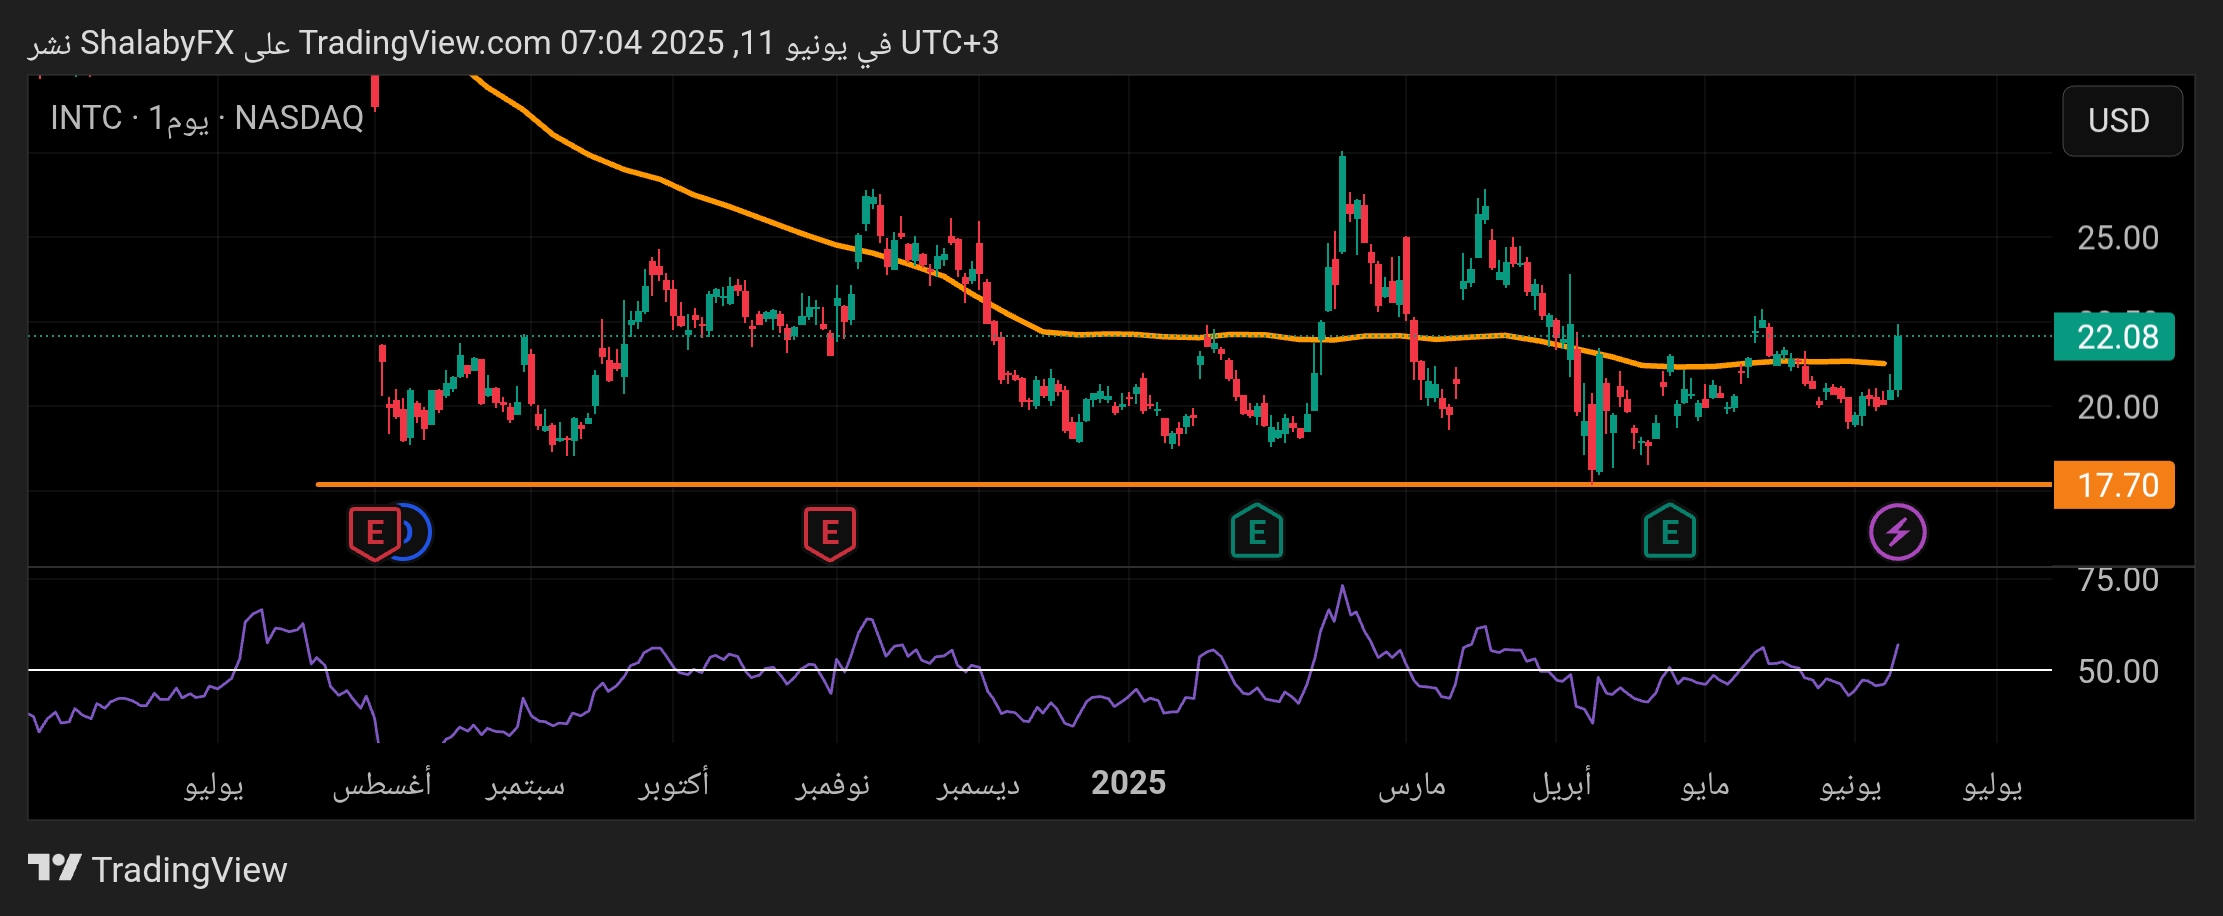Click the 75.00 RSI axis label
Viewport: 2223px width, 916px height.
[x=2118, y=580]
